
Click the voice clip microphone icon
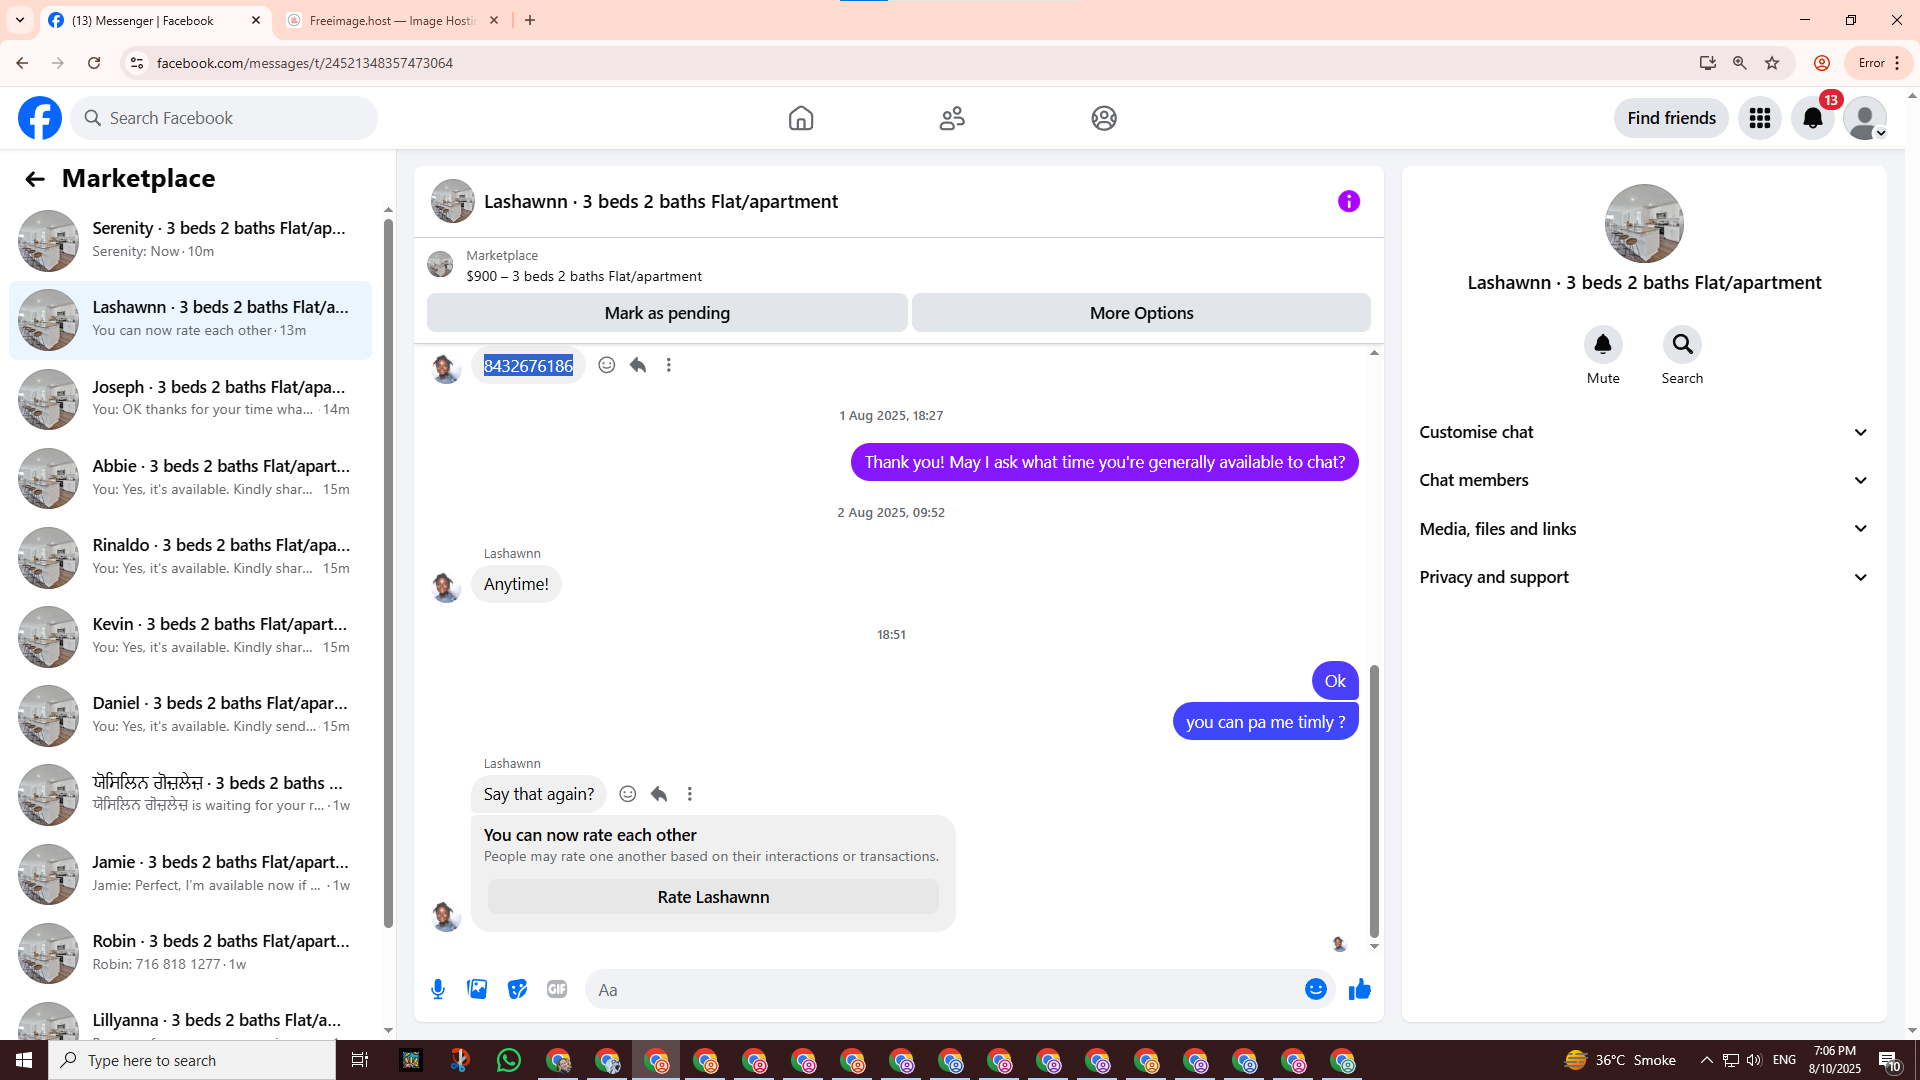(x=438, y=989)
